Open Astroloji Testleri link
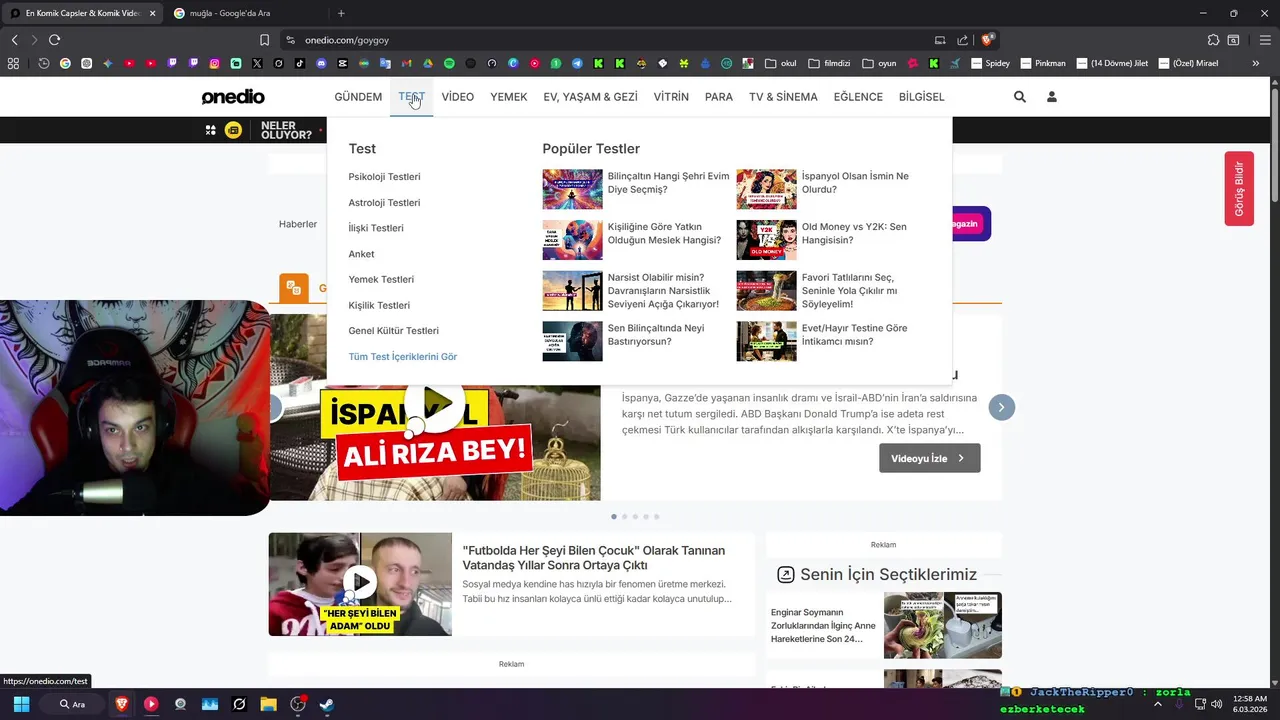The height and width of the screenshot is (720, 1280). (384, 203)
